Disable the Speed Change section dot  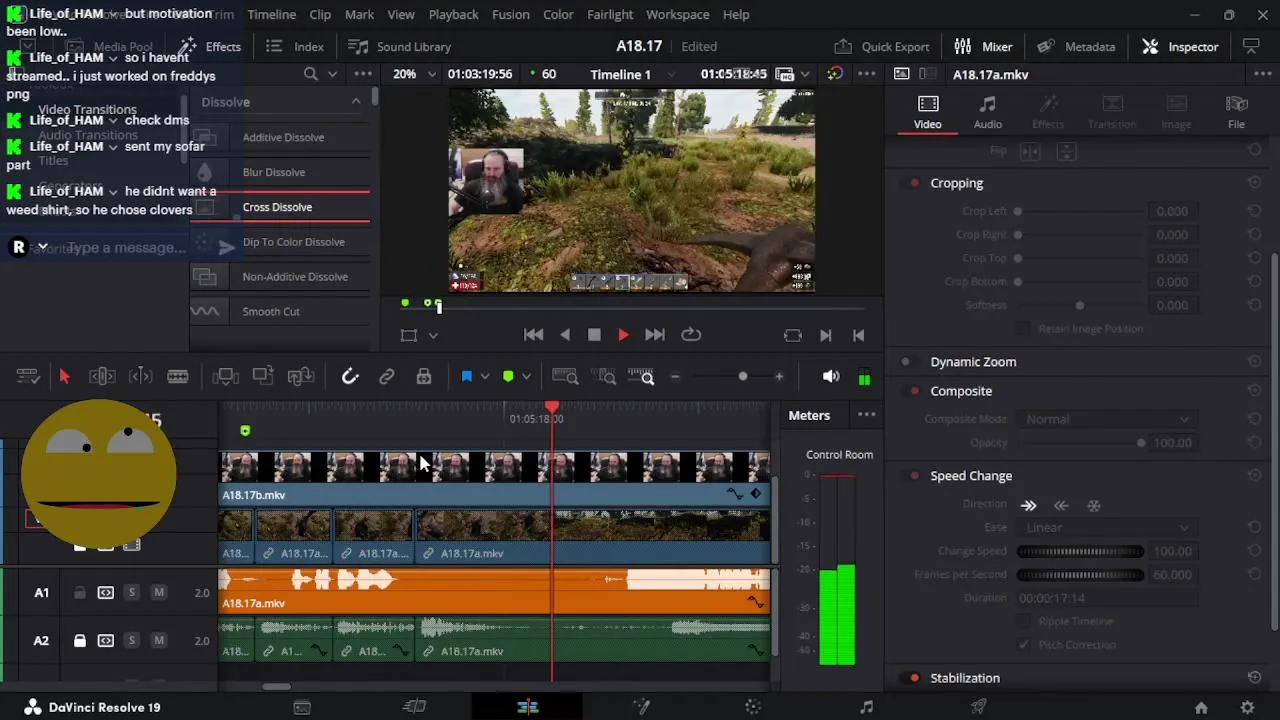point(914,476)
